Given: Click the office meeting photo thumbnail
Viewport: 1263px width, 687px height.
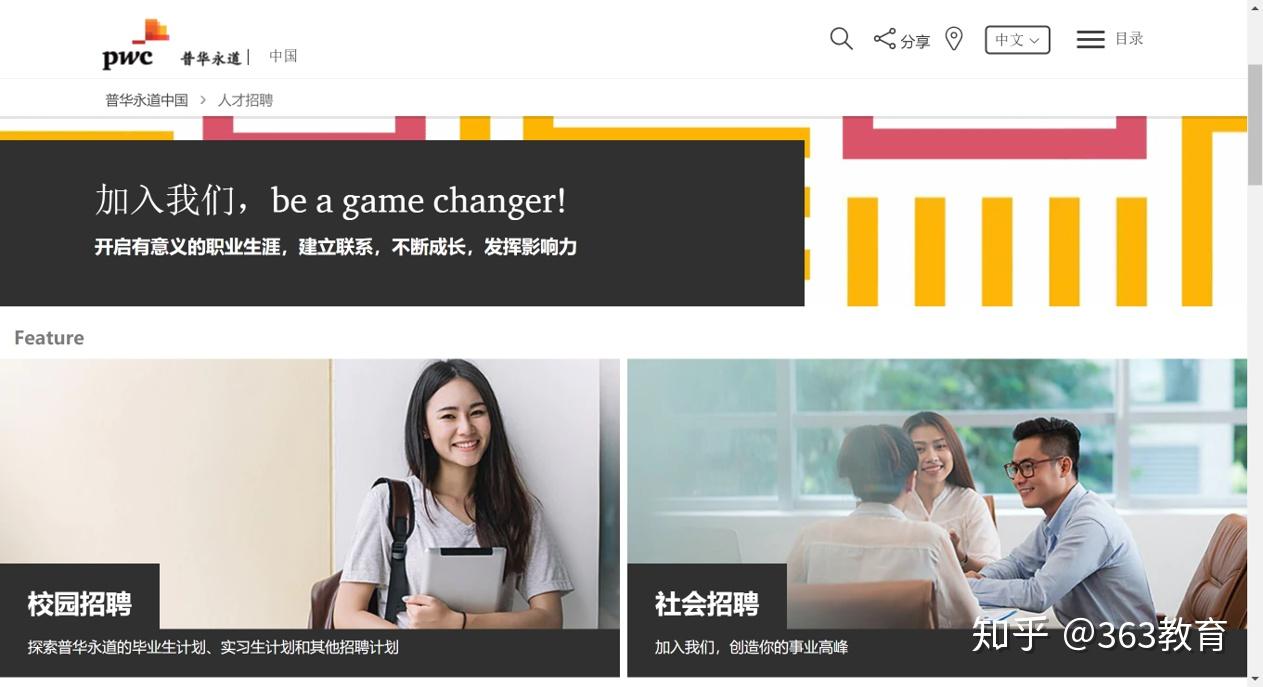Looking at the screenshot, I should point(937,494).
